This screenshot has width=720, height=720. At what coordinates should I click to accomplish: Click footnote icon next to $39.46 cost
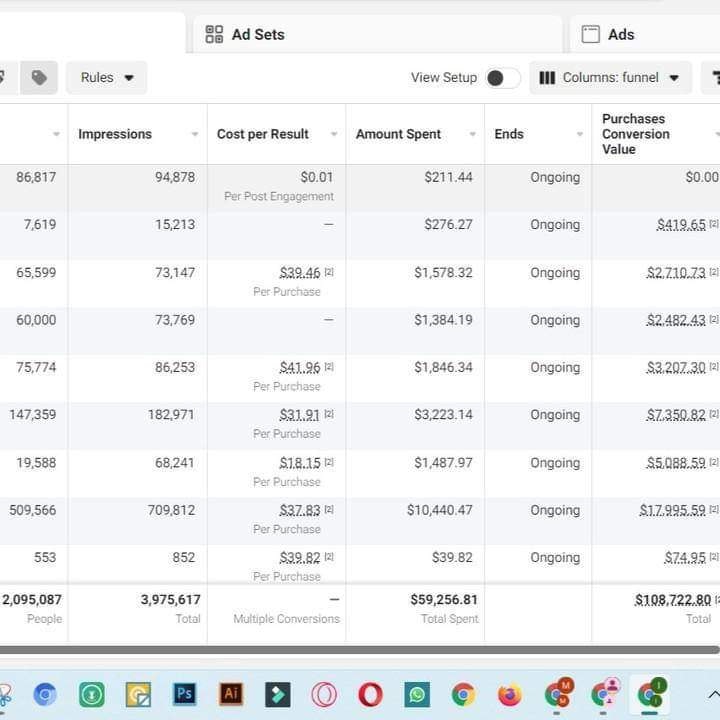tap(329, 273)
